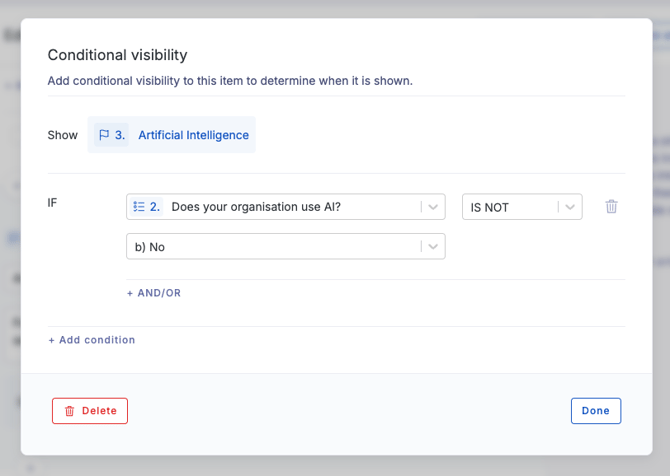
Task: Open the IS NOT operator chevron
Action: pos(570,207)
